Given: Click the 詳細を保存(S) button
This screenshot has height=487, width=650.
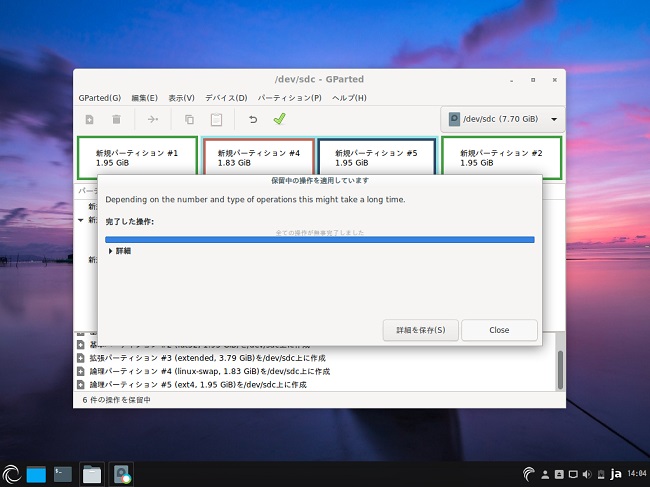Looking at the screenshot, I should click(421, 330).
